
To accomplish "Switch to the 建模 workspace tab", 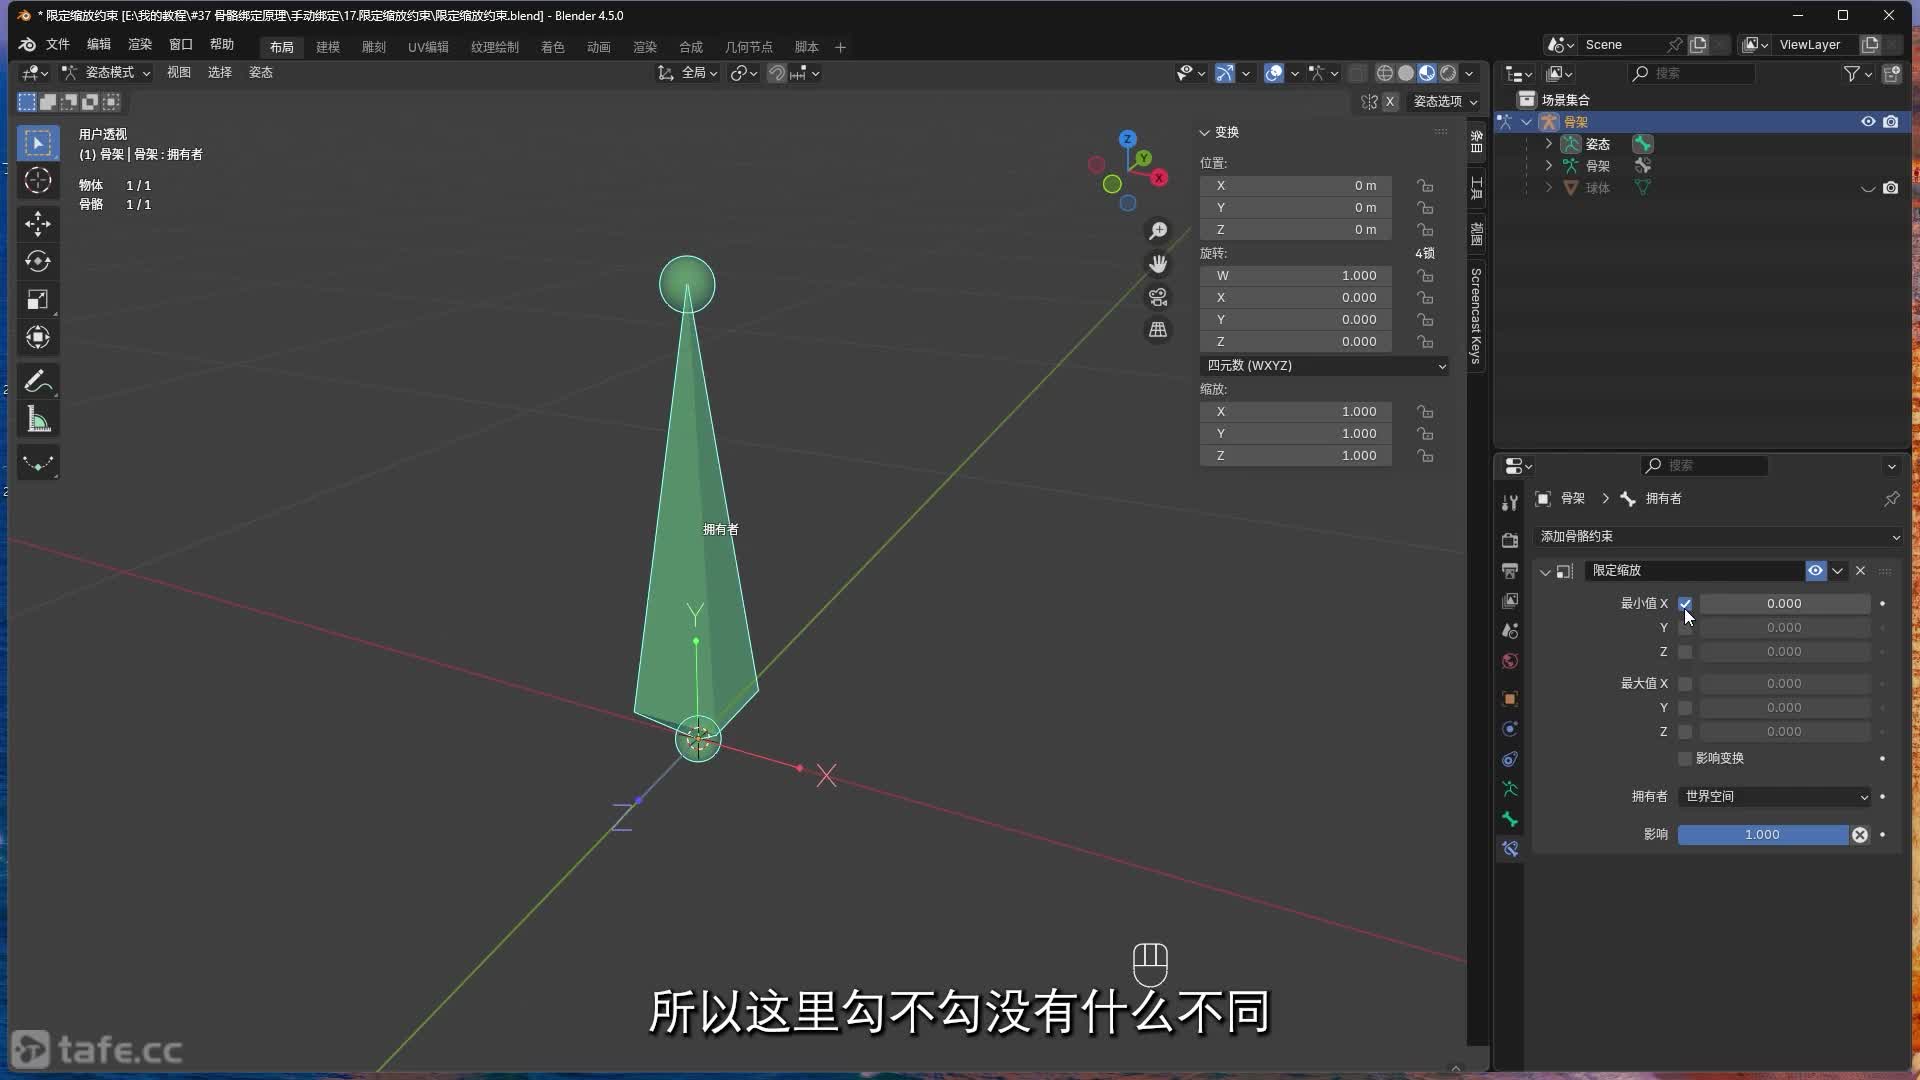I will coord(328,47).
